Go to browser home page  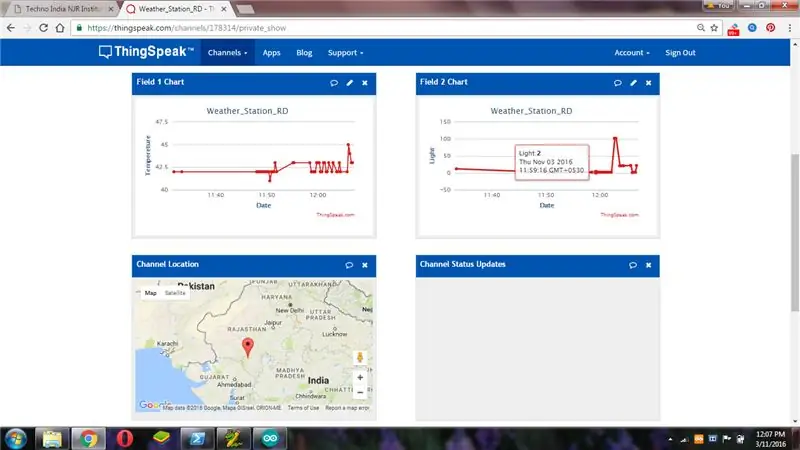coord(60,28)
